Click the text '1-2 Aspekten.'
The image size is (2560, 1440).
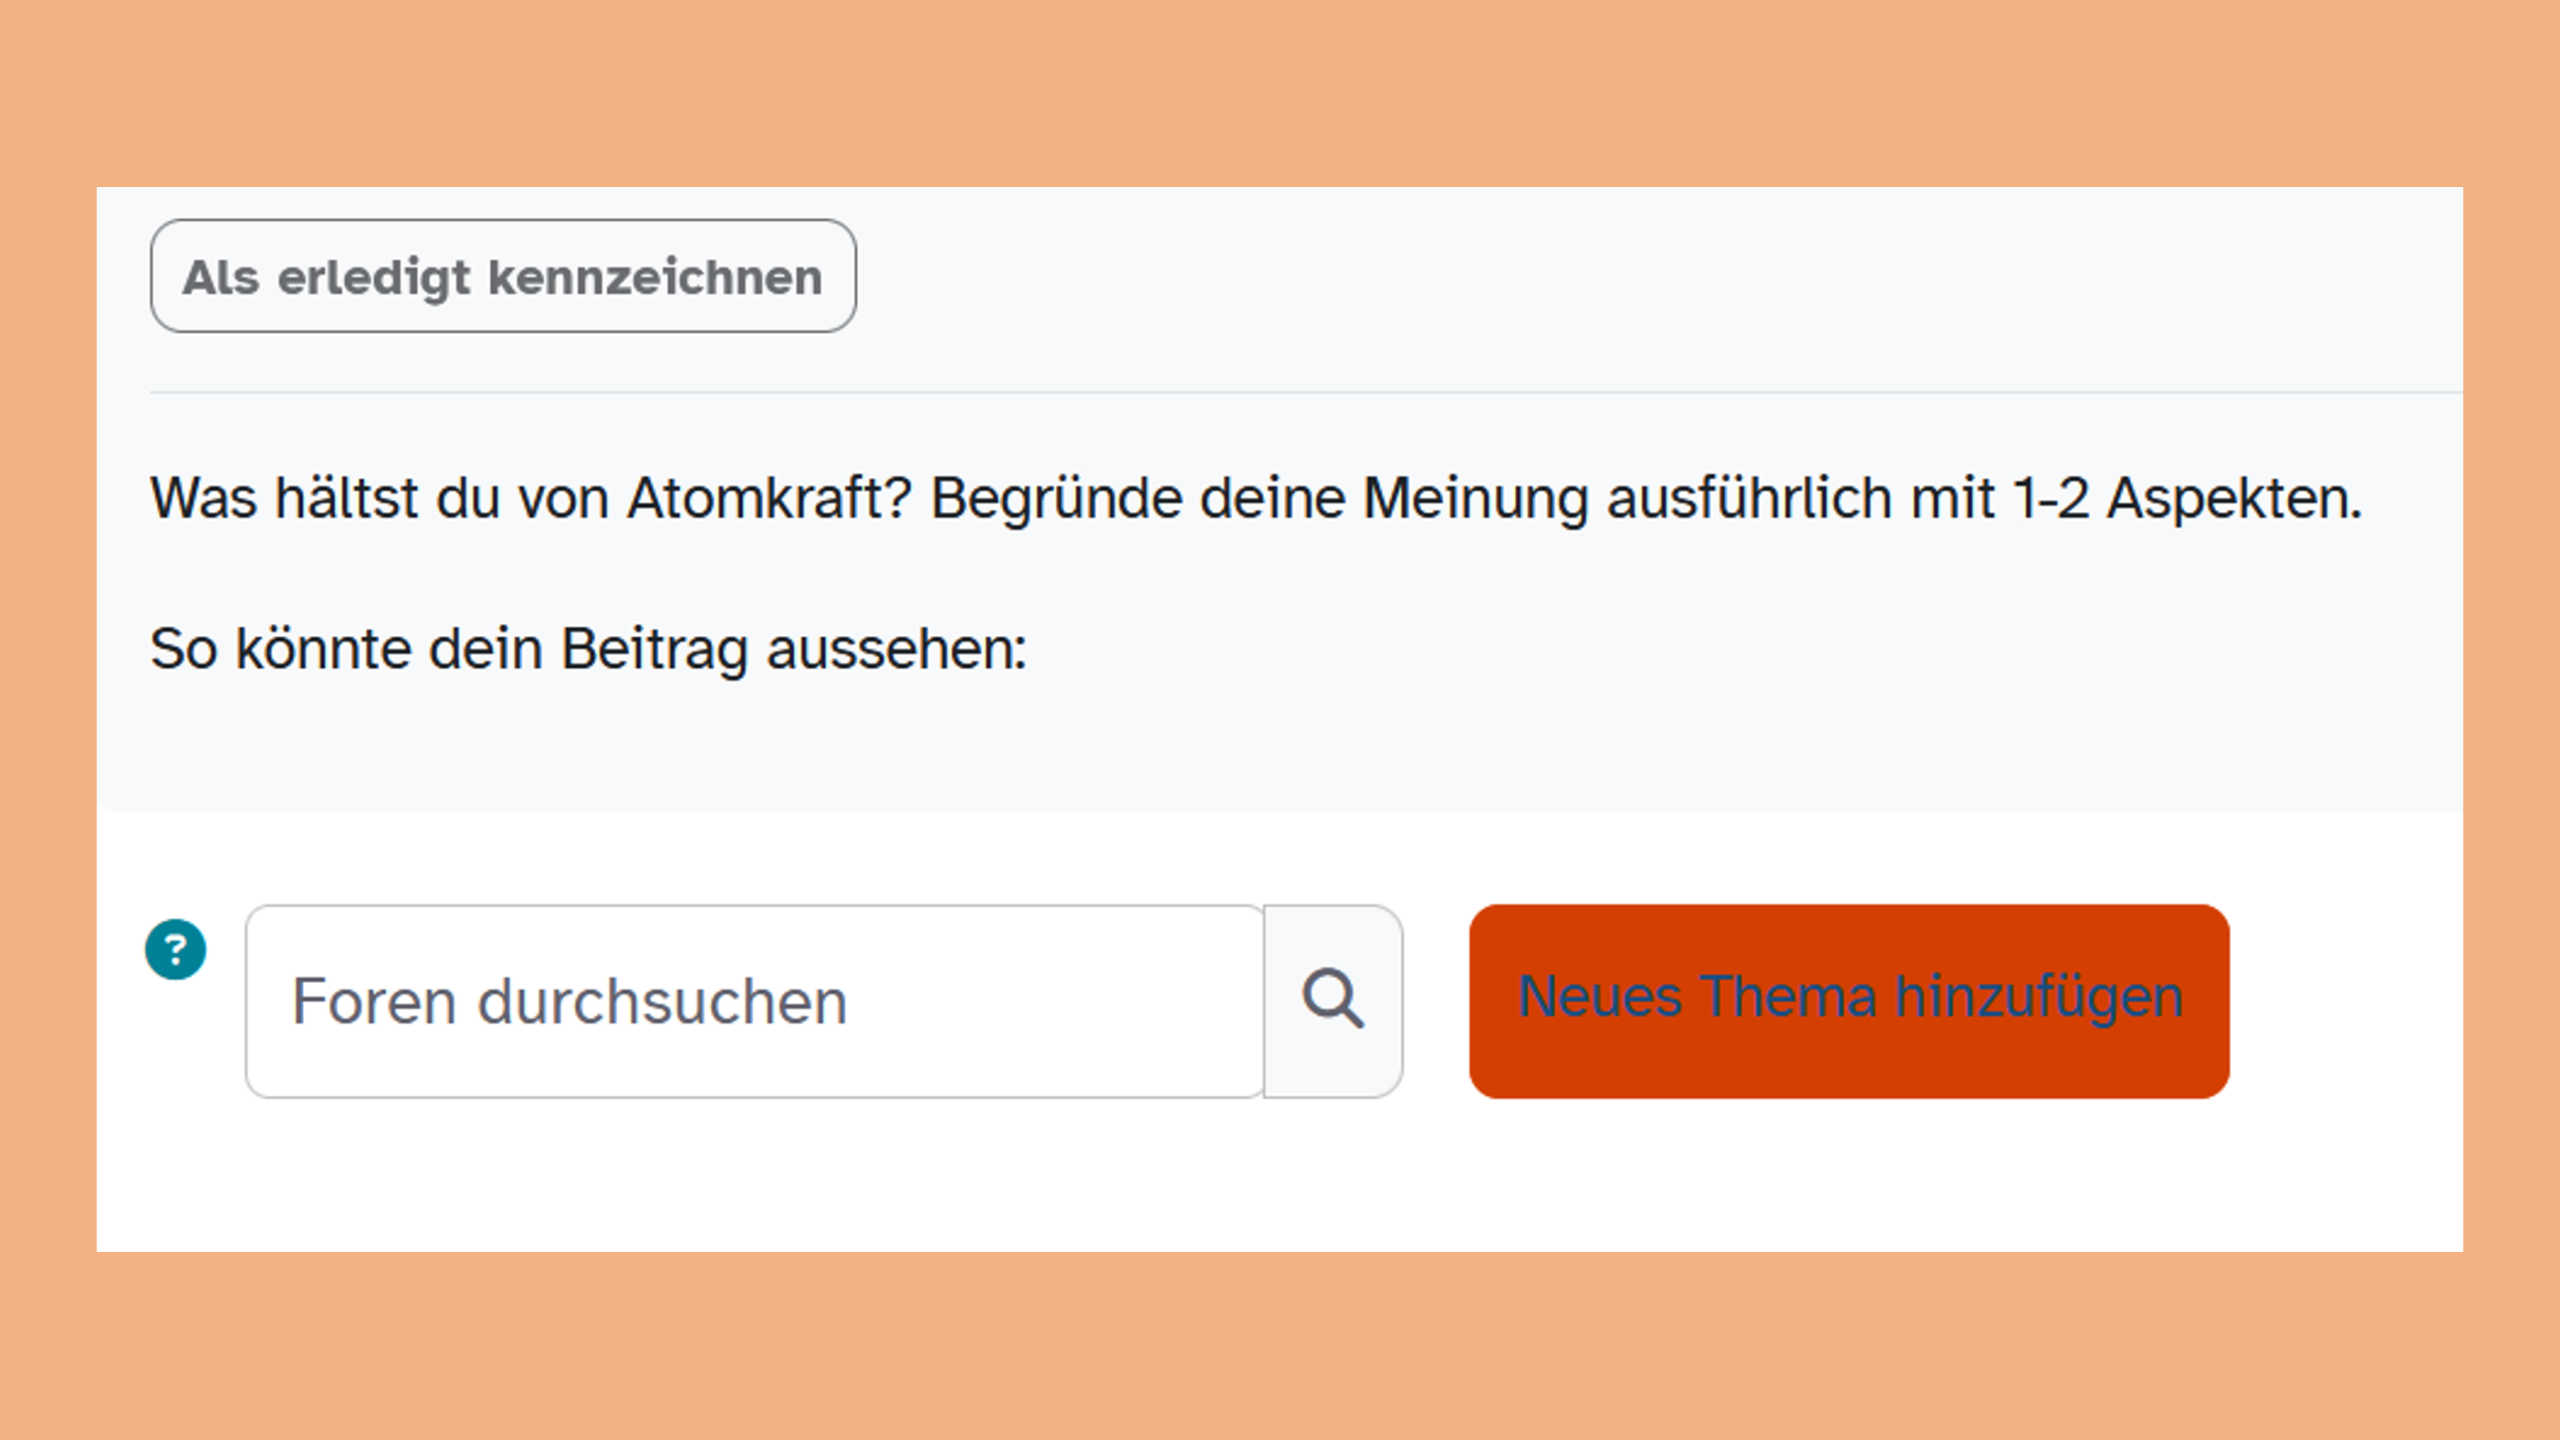point(2187,498)
